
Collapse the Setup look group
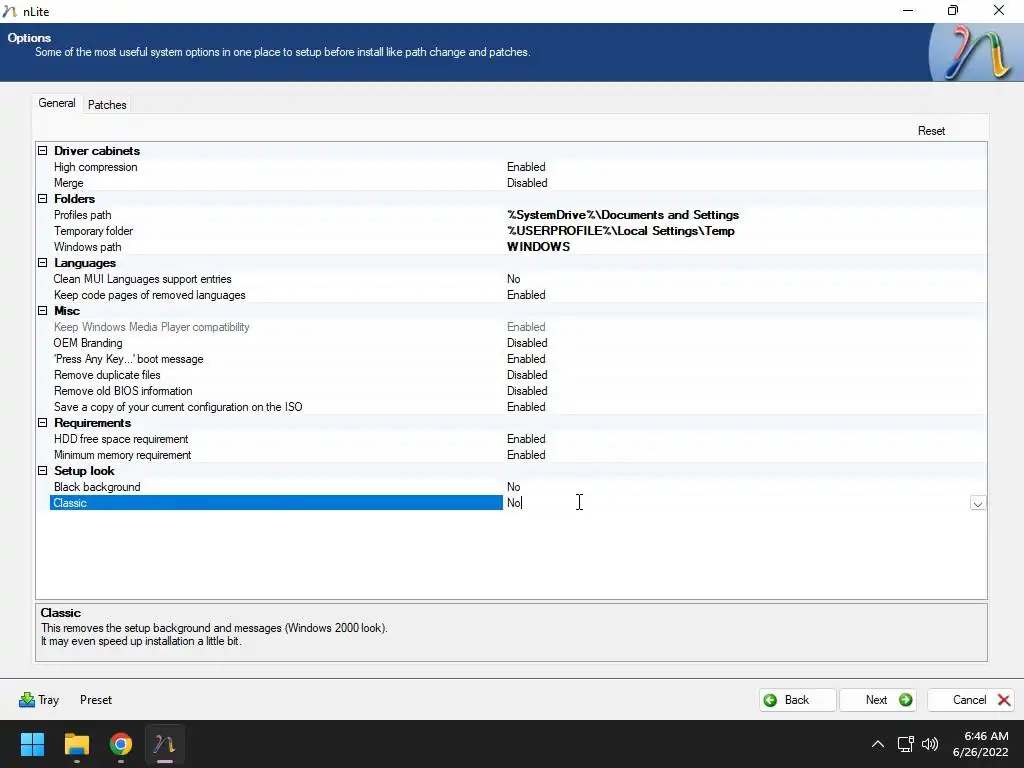pos(42,471)
